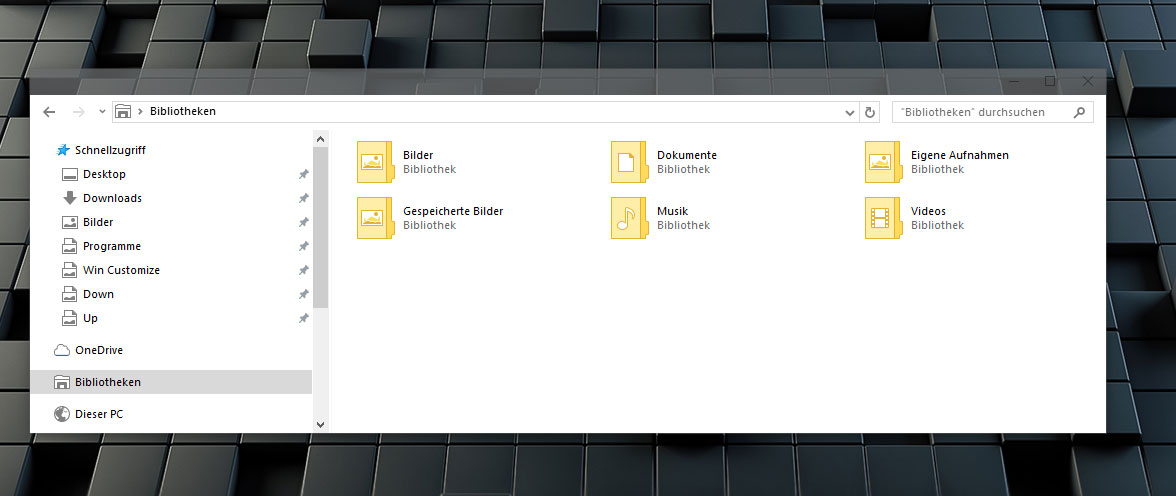
Task: Click the Eigene Aufnahmen label
Action: (x=960, y=155)
